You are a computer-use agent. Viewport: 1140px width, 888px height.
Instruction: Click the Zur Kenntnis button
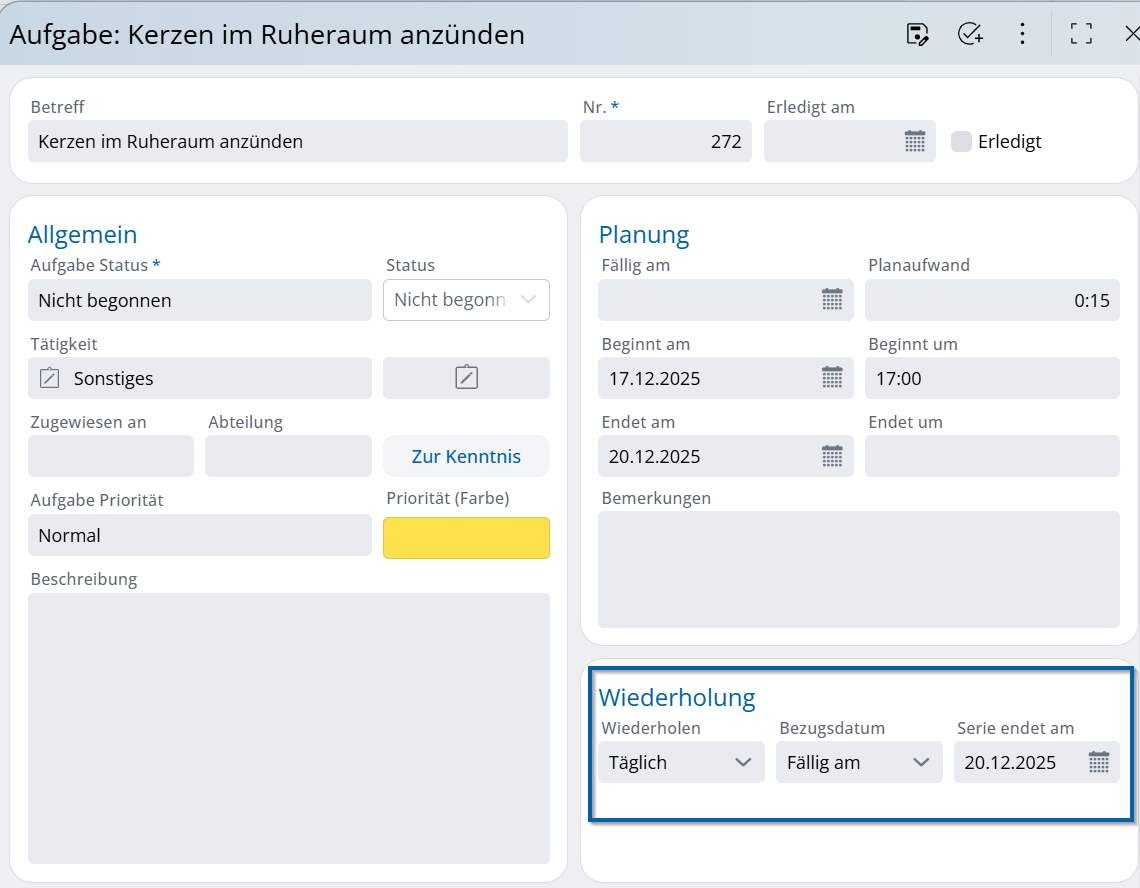tap(466, 456)
